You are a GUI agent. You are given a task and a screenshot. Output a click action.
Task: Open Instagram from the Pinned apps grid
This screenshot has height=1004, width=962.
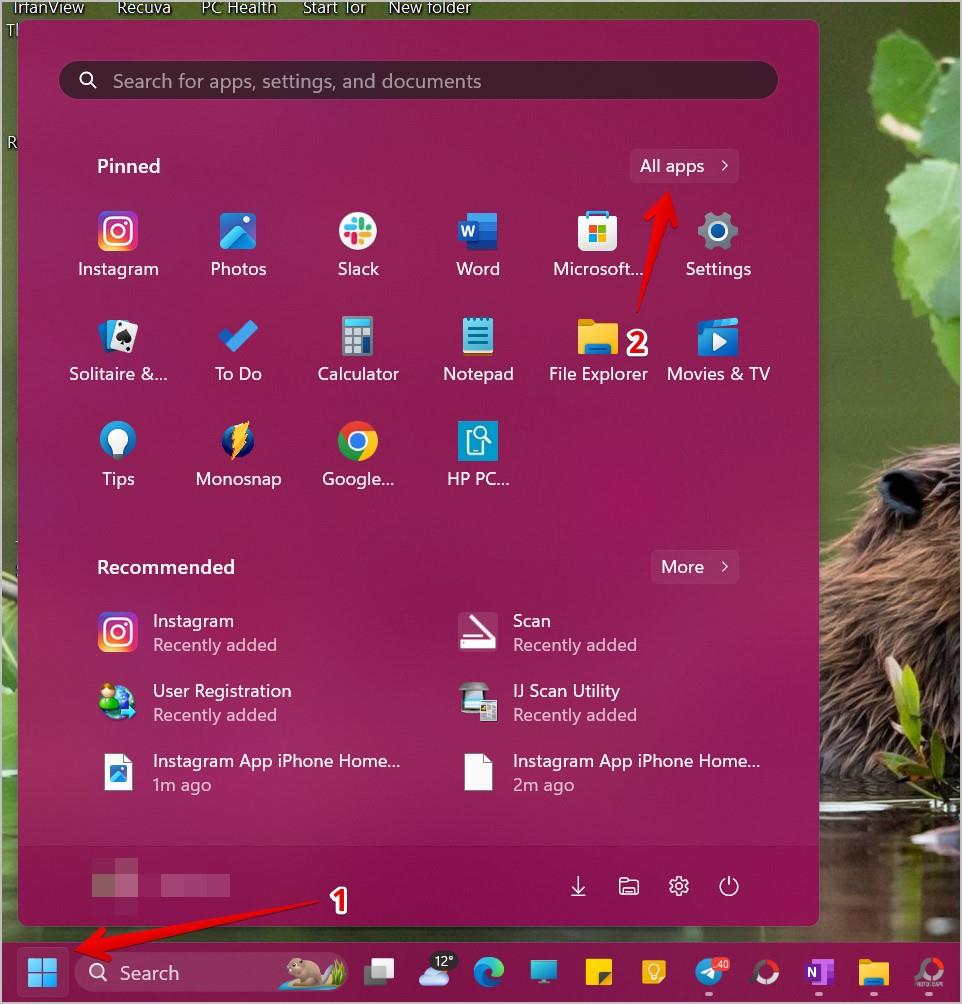118,244
